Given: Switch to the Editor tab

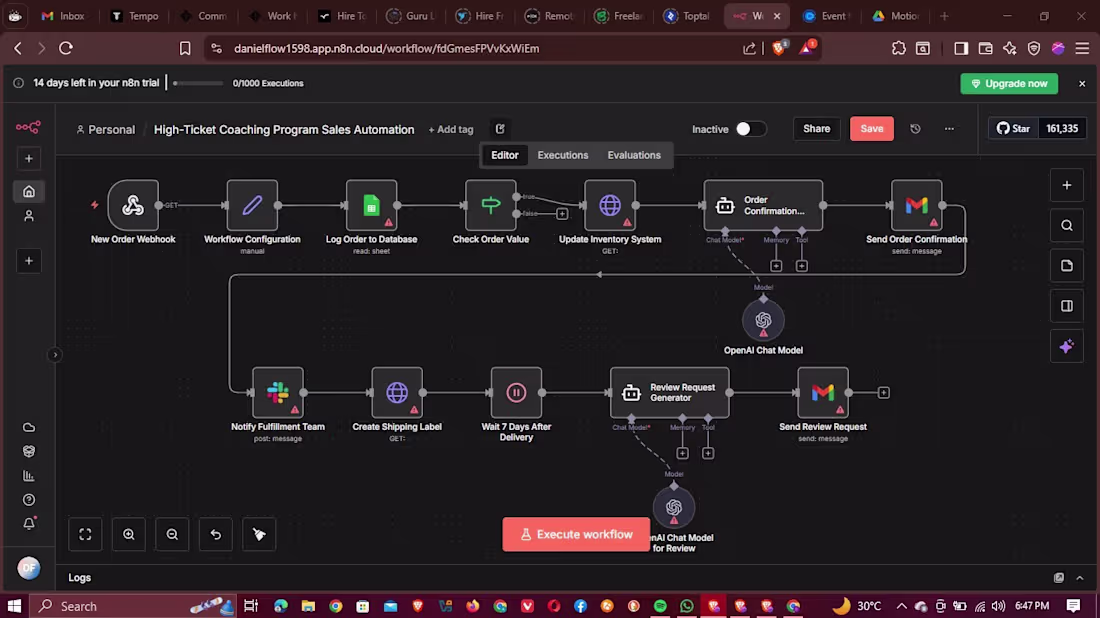Looking at the screenshot, I should pos(504,155).
